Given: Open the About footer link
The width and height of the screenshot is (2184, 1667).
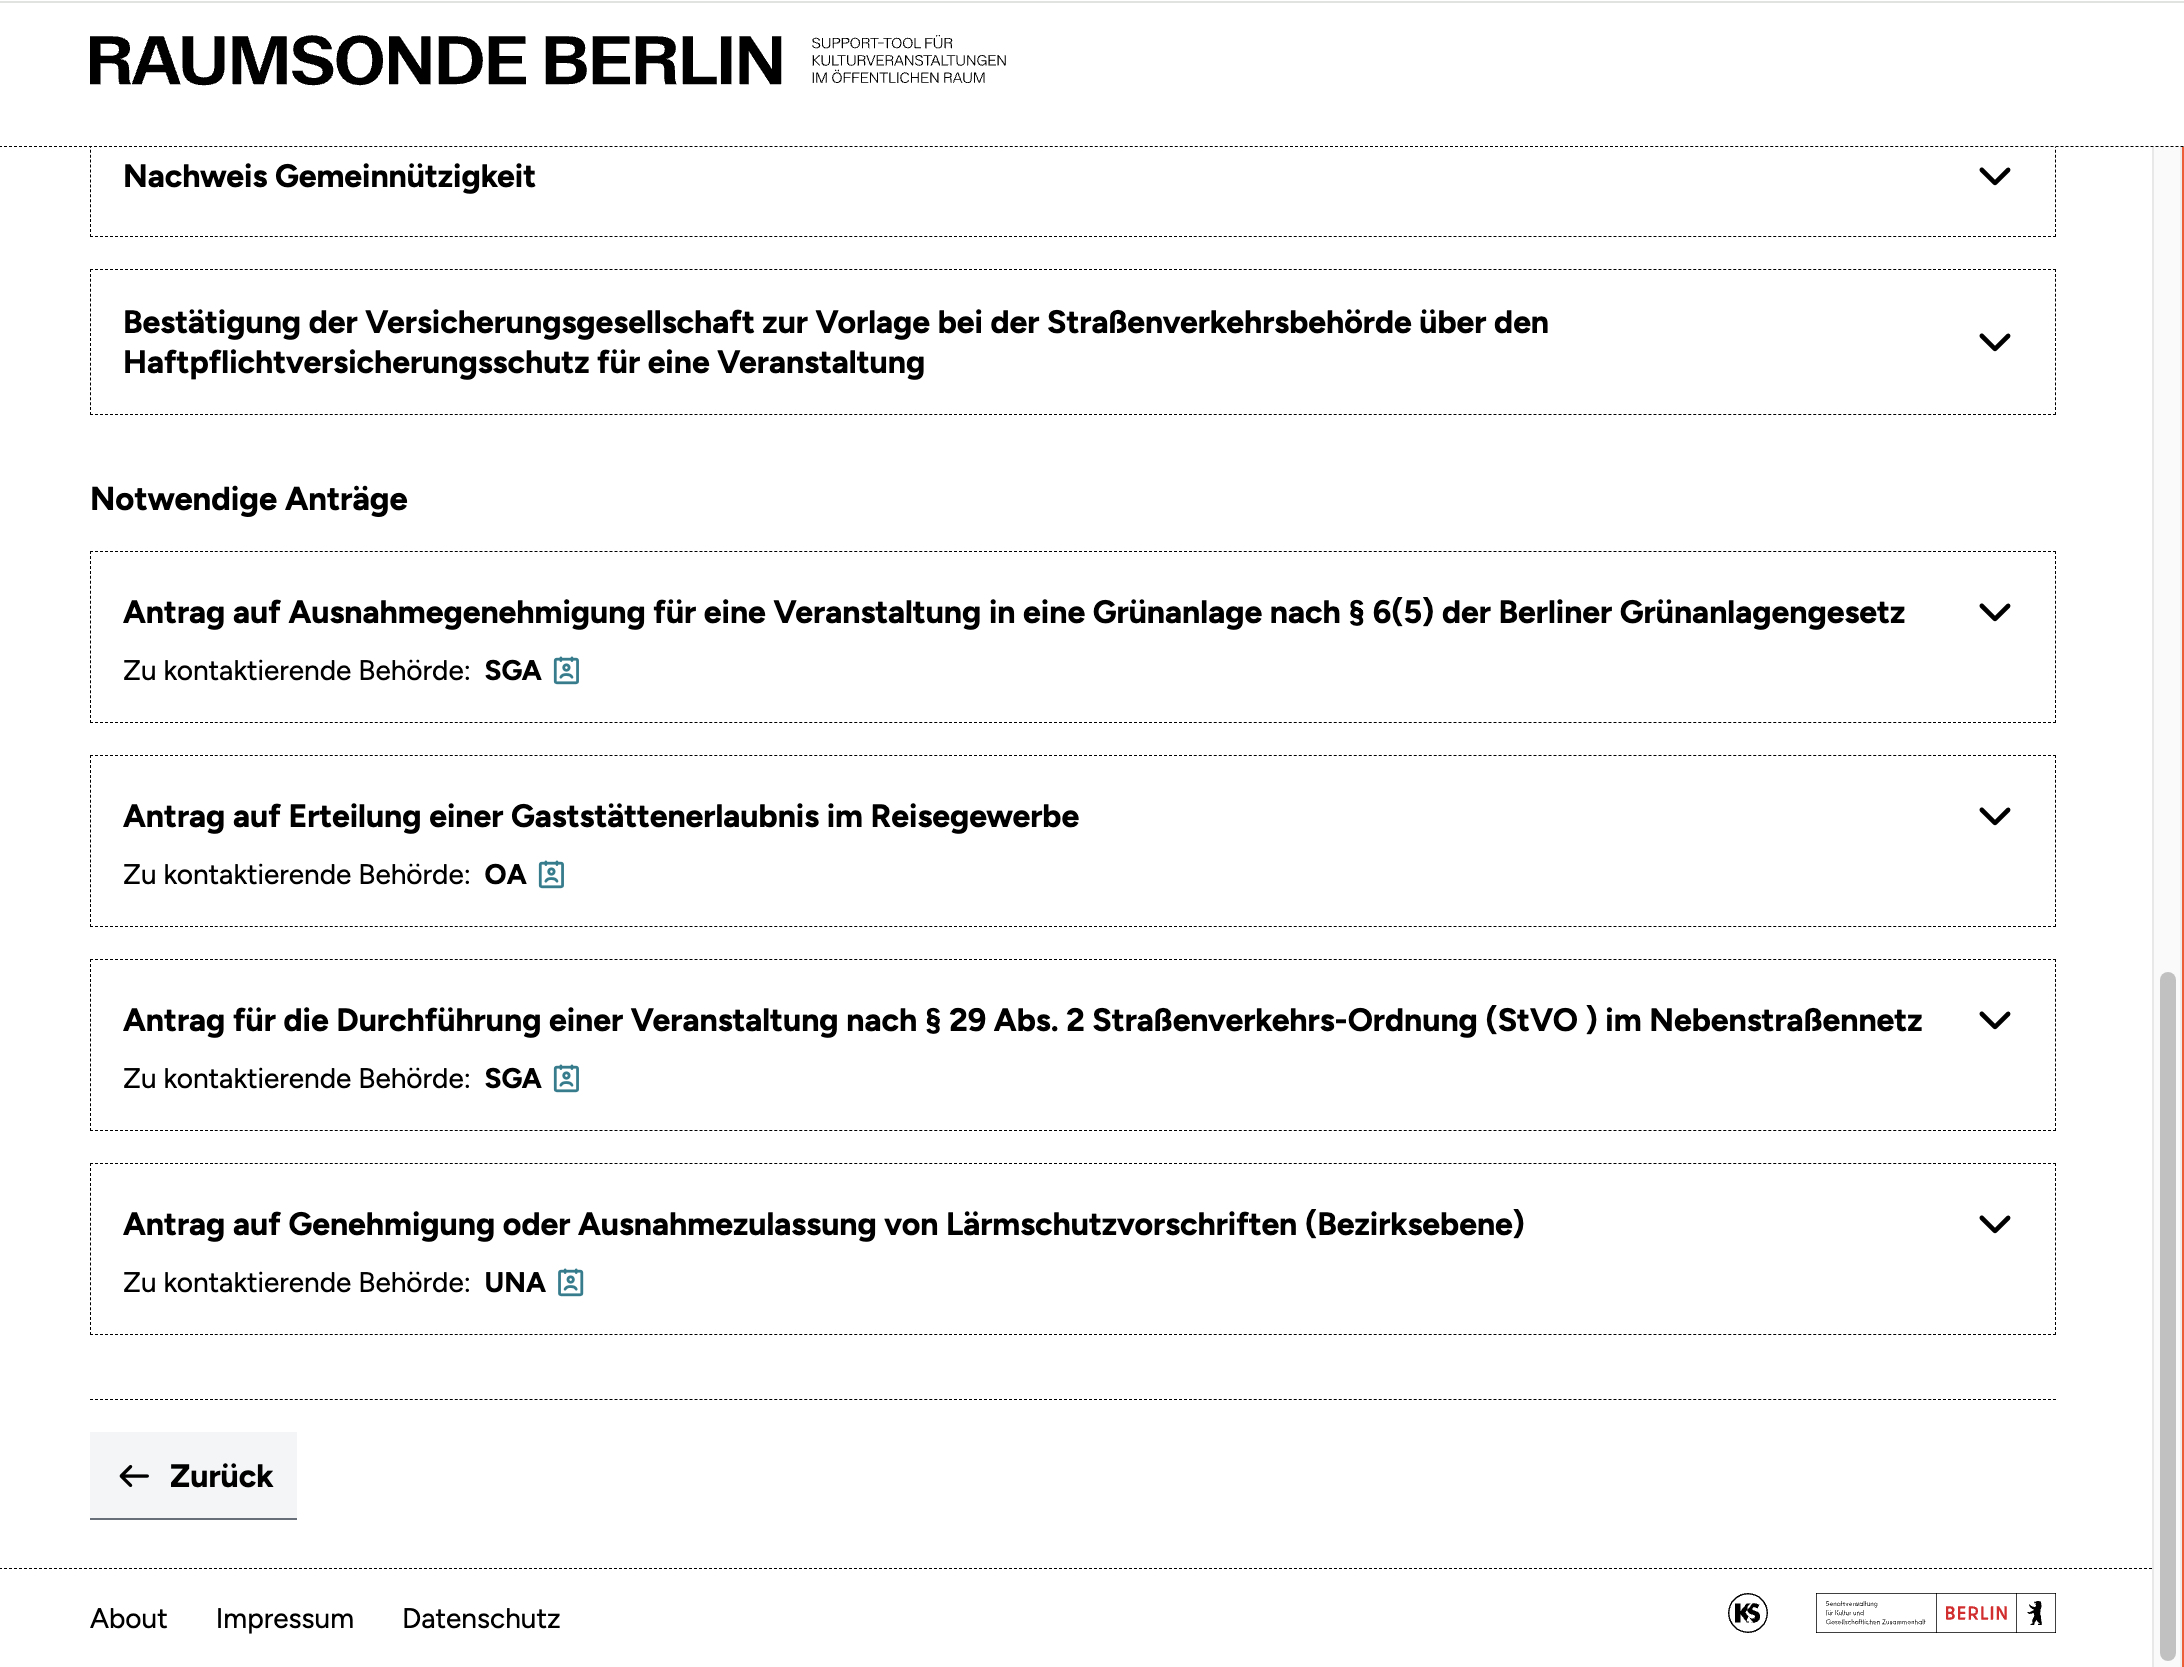Looking at the screenshot, I should 128,1618.
